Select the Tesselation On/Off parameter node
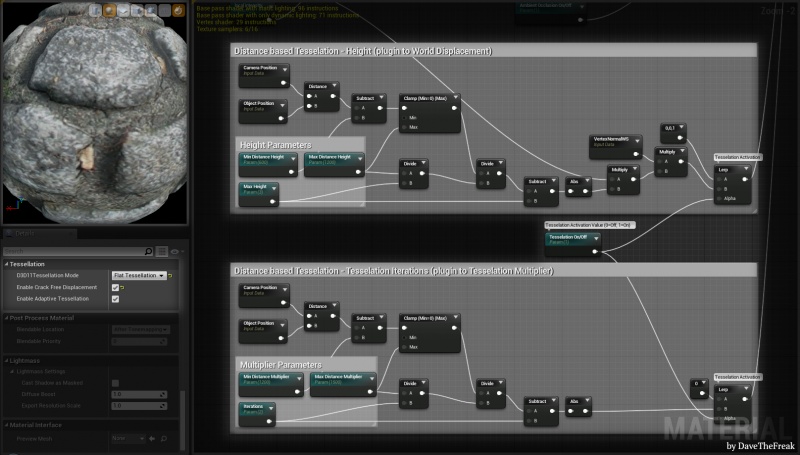The height and width of the screenshot is (455, 800). pyautogui.click(x=573, y=244)
